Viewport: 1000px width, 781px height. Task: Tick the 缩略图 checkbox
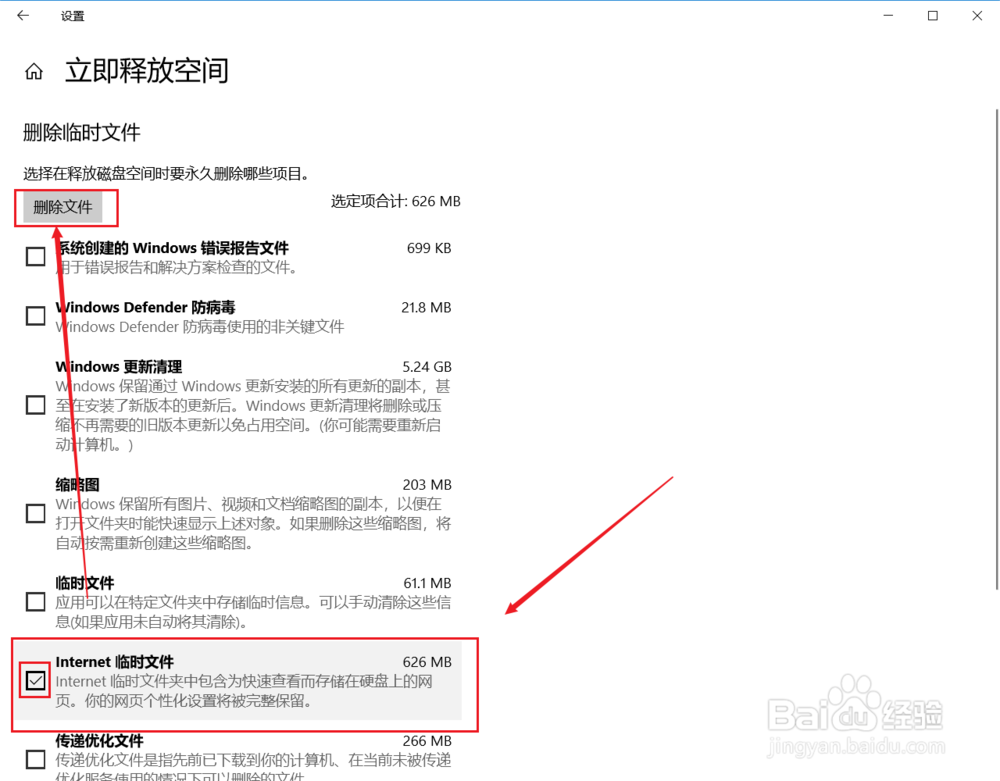click(x=36, y=513)
